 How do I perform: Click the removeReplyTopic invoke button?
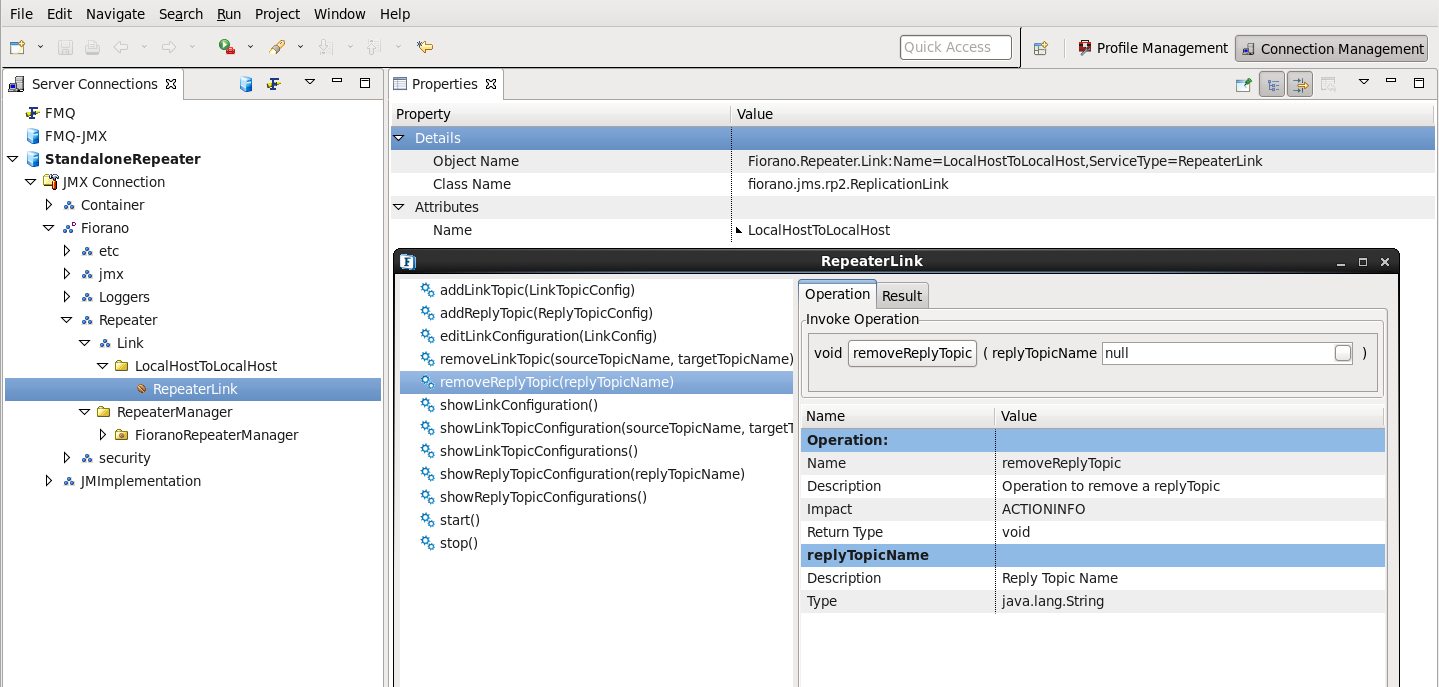(x=912, y=353)
